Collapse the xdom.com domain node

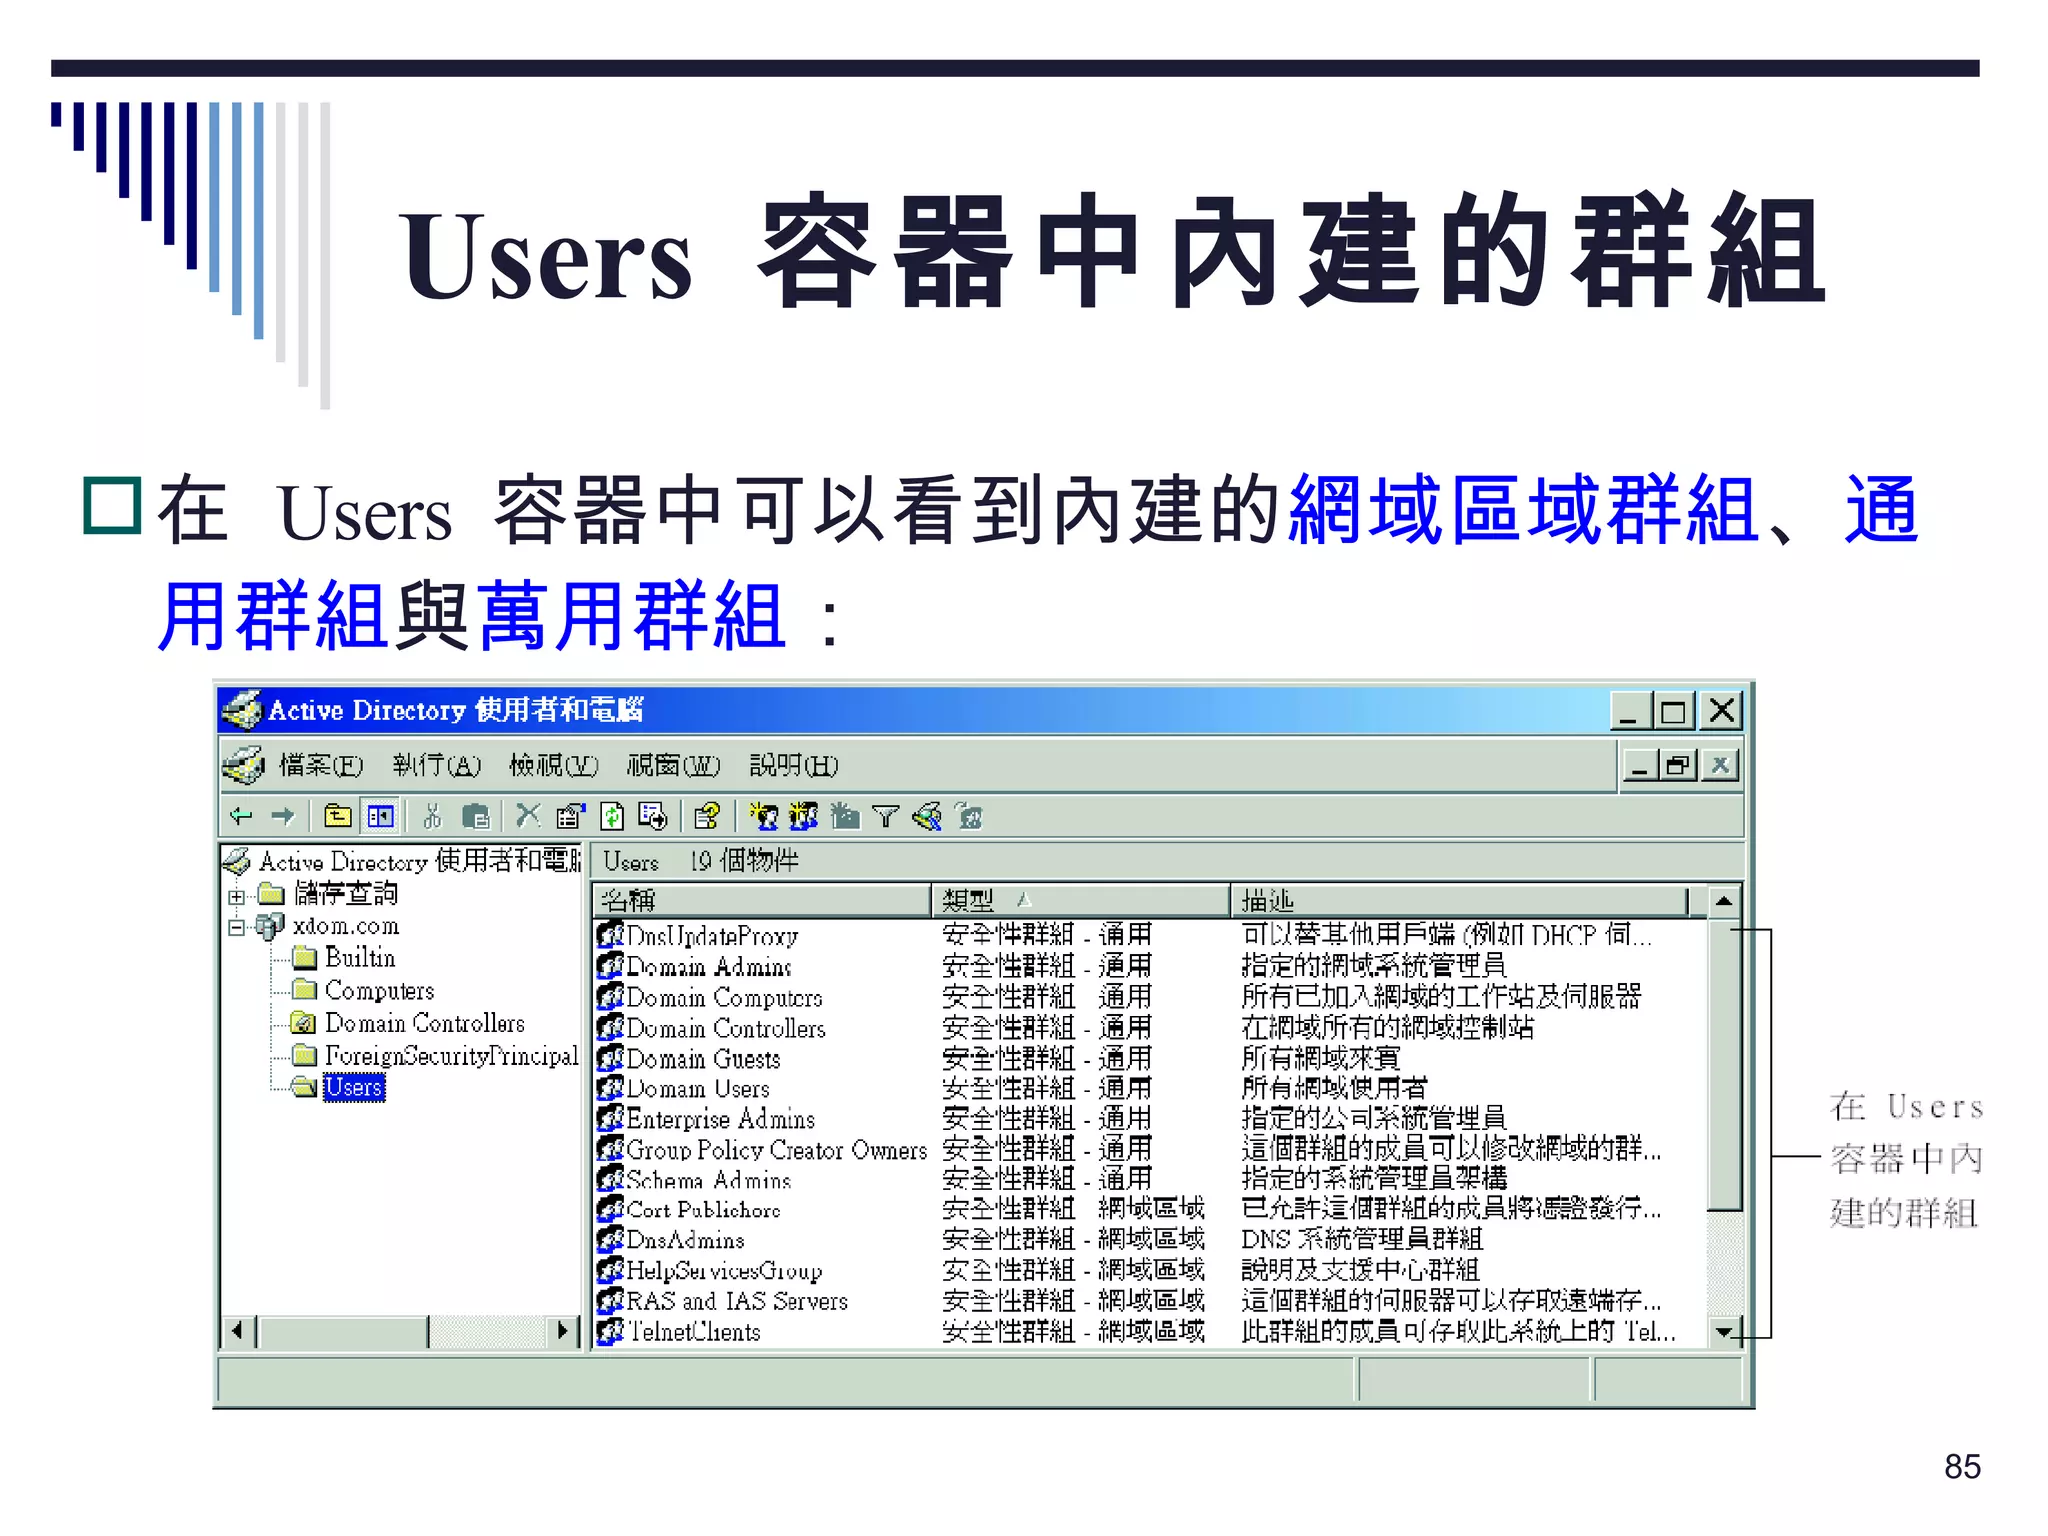click(236, 927)
